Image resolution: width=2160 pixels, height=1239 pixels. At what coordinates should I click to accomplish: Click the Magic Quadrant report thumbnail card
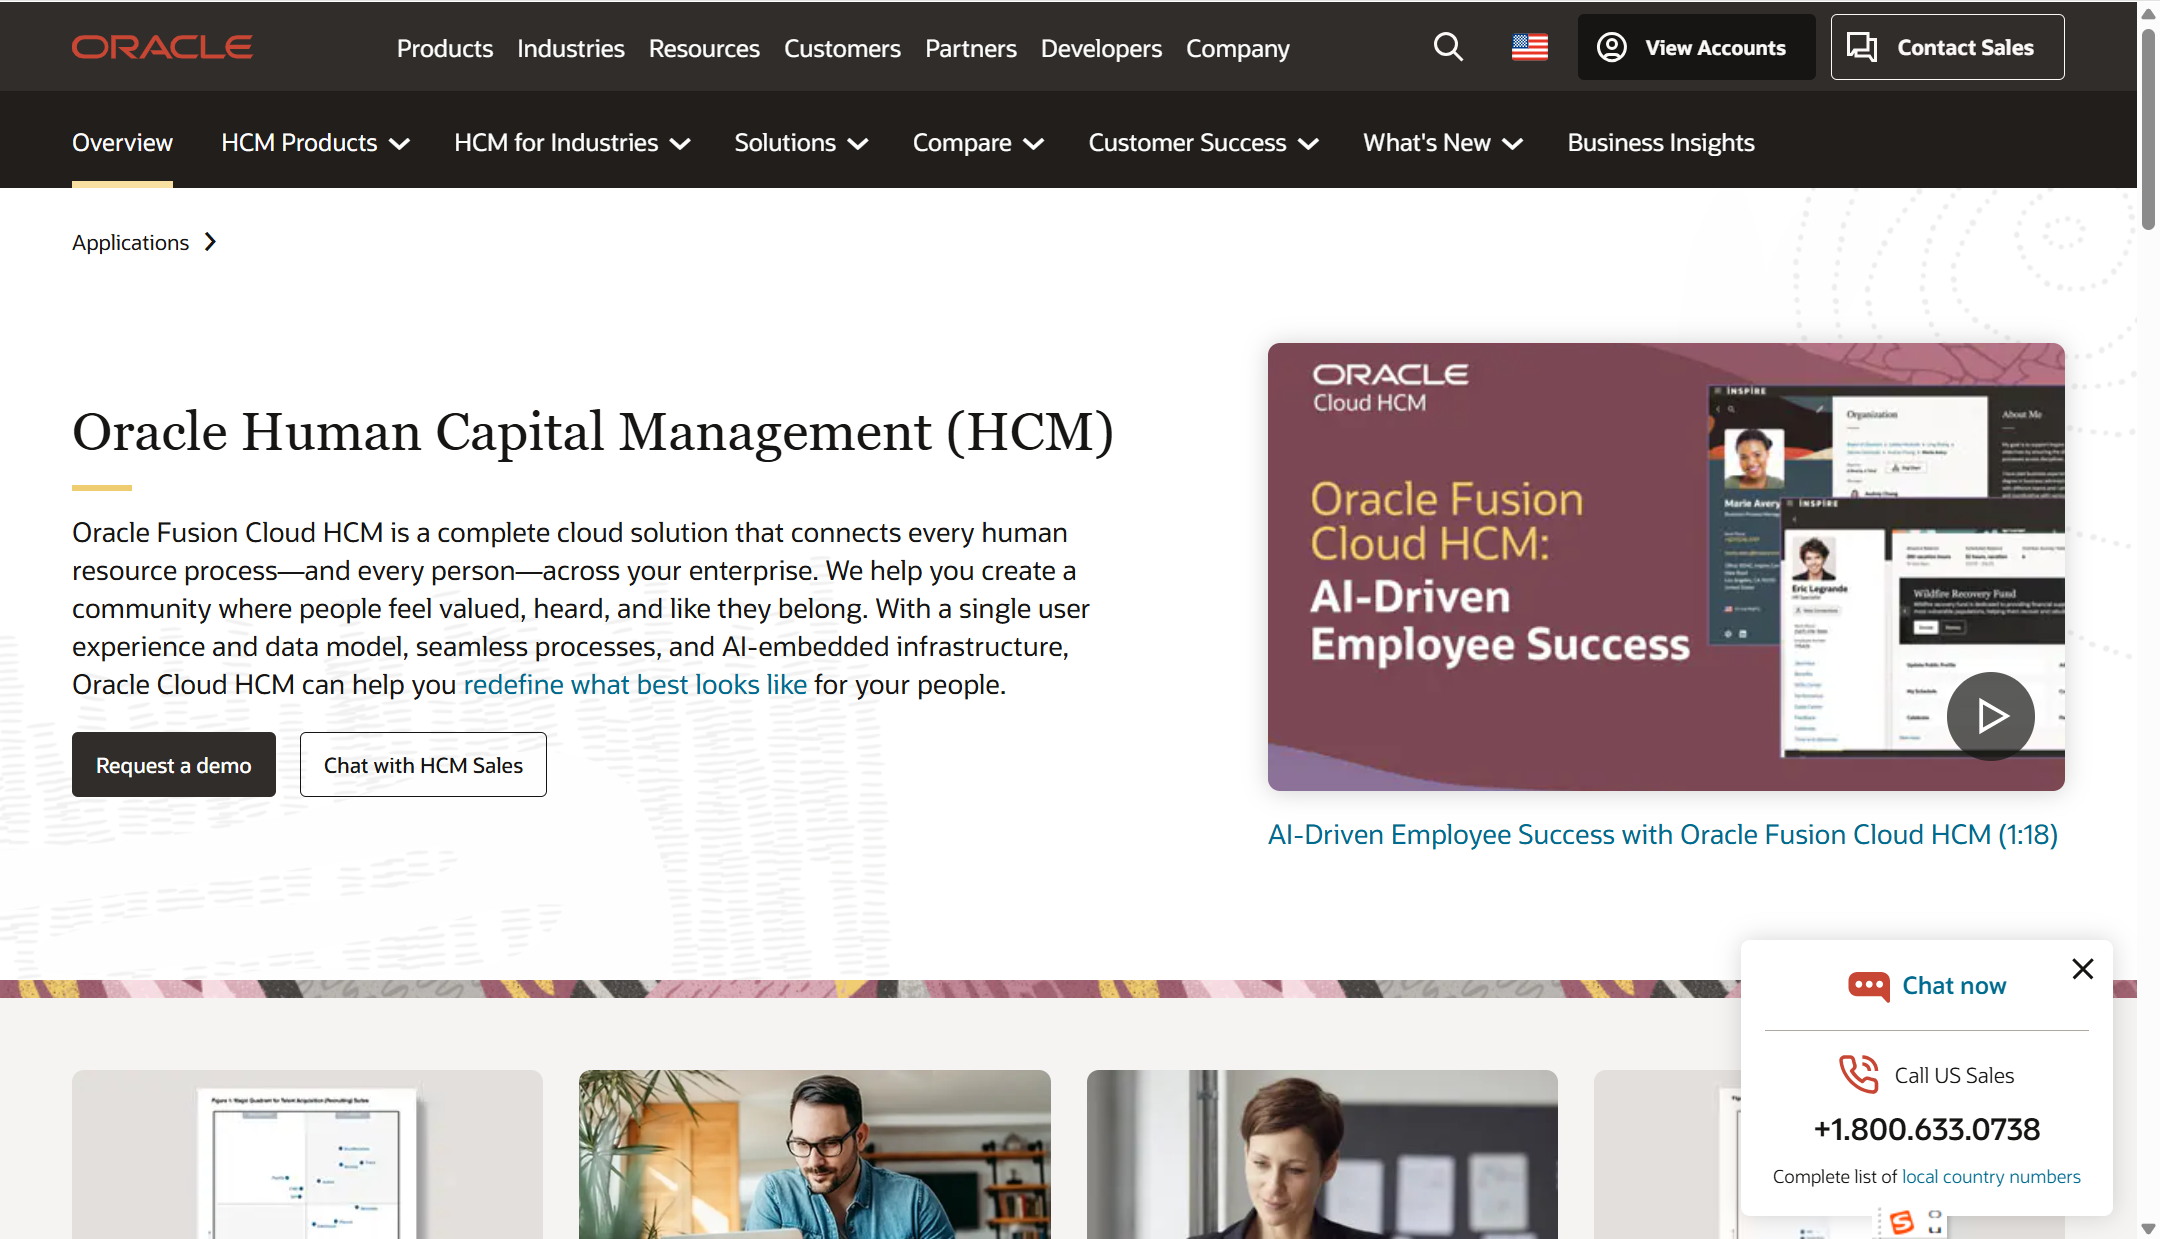pos(307,1154)
